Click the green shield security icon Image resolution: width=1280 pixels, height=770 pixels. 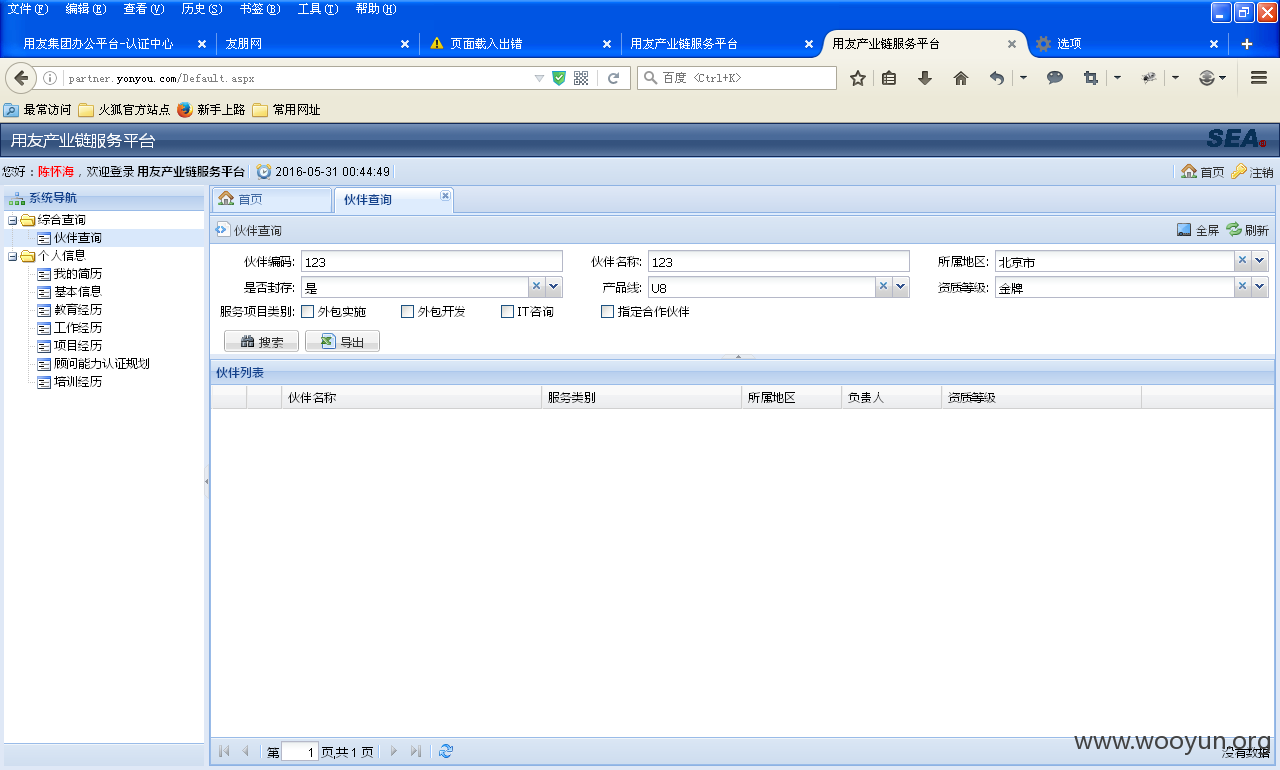tap(559, 78)
